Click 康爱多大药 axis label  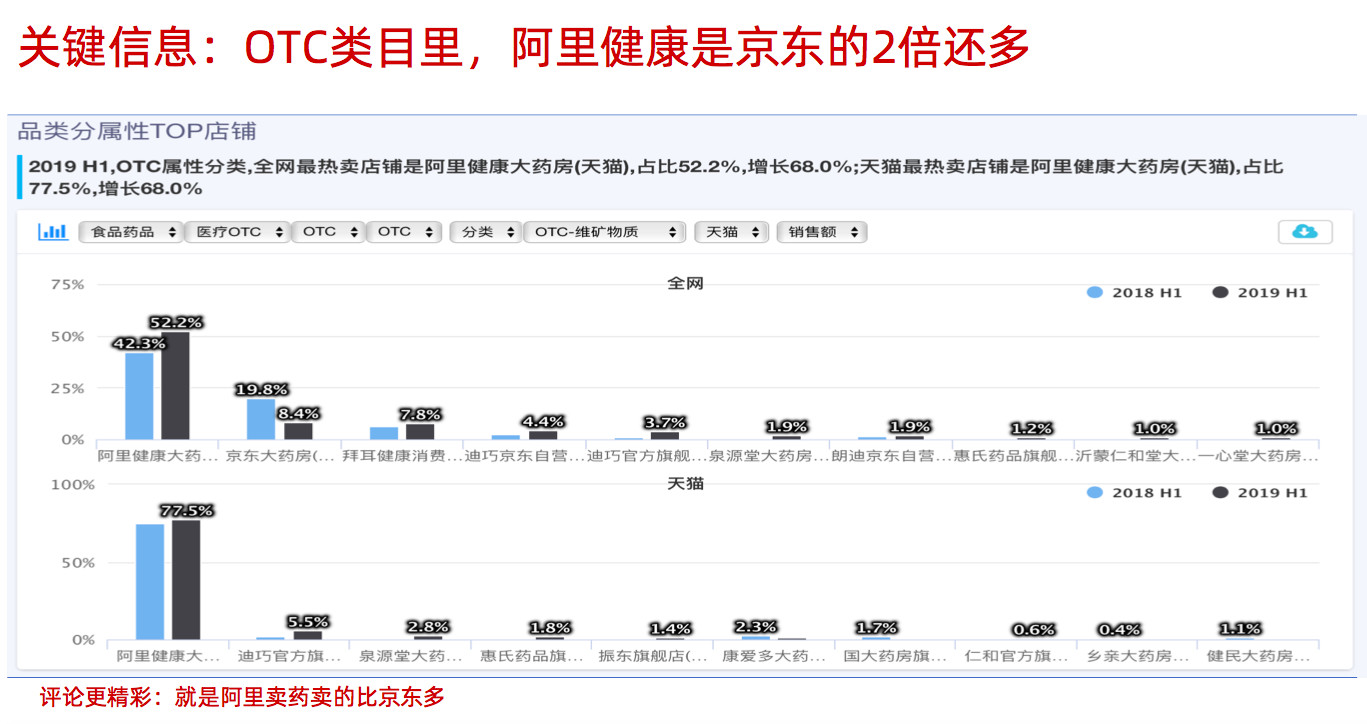click(x=775, y=657)
